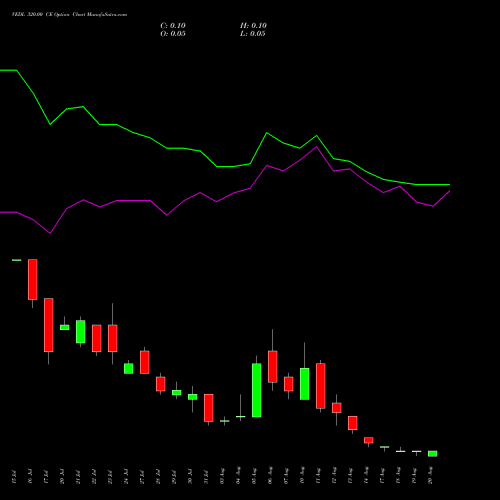Click the red candlestick for 23 Jul

(113, 338)
